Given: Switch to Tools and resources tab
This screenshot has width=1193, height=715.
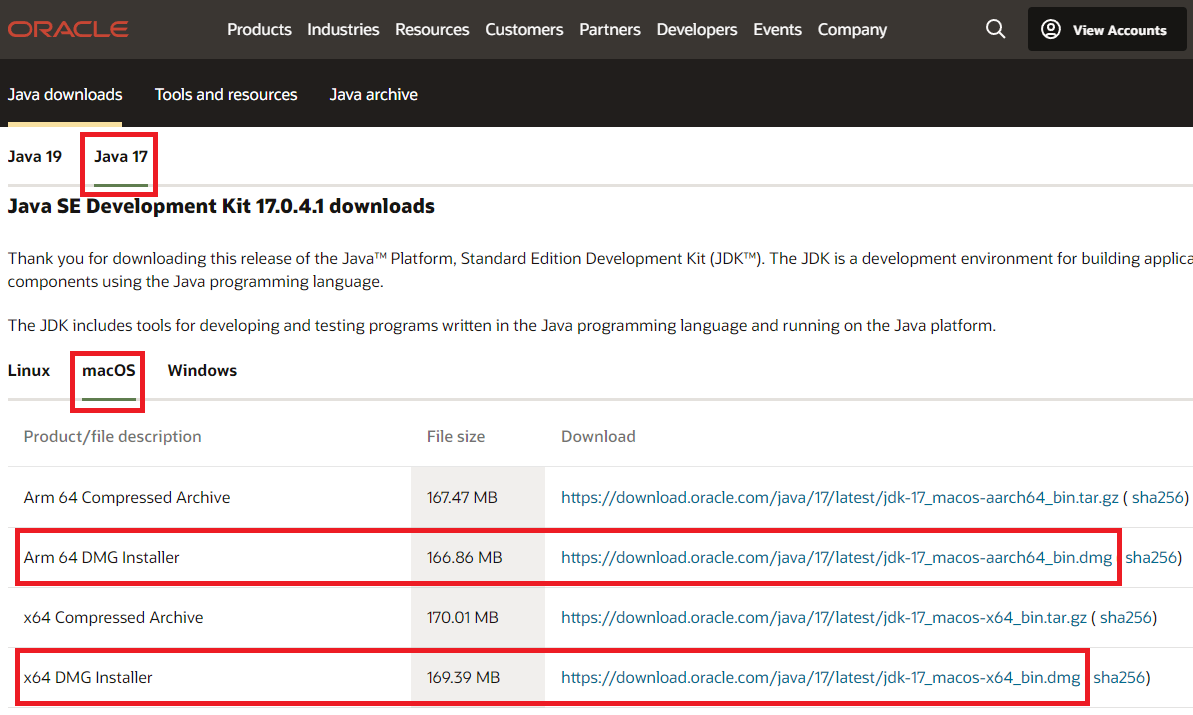Looking at the screenshot, I should (226, 94).
